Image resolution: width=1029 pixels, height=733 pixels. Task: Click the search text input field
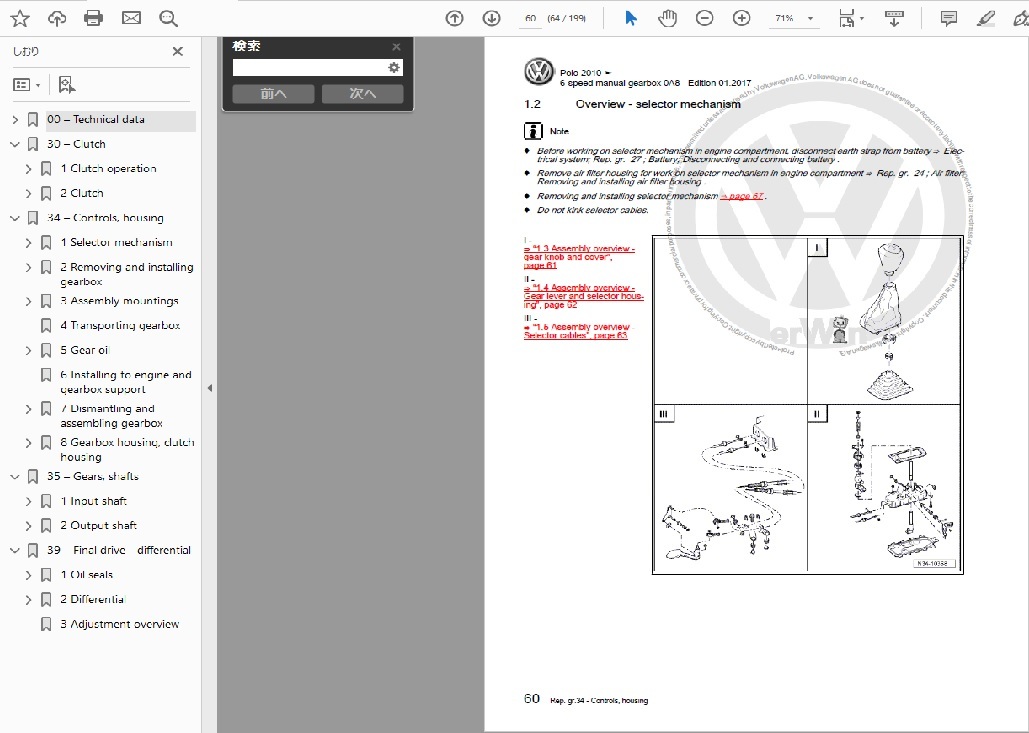tap(309, 68)
